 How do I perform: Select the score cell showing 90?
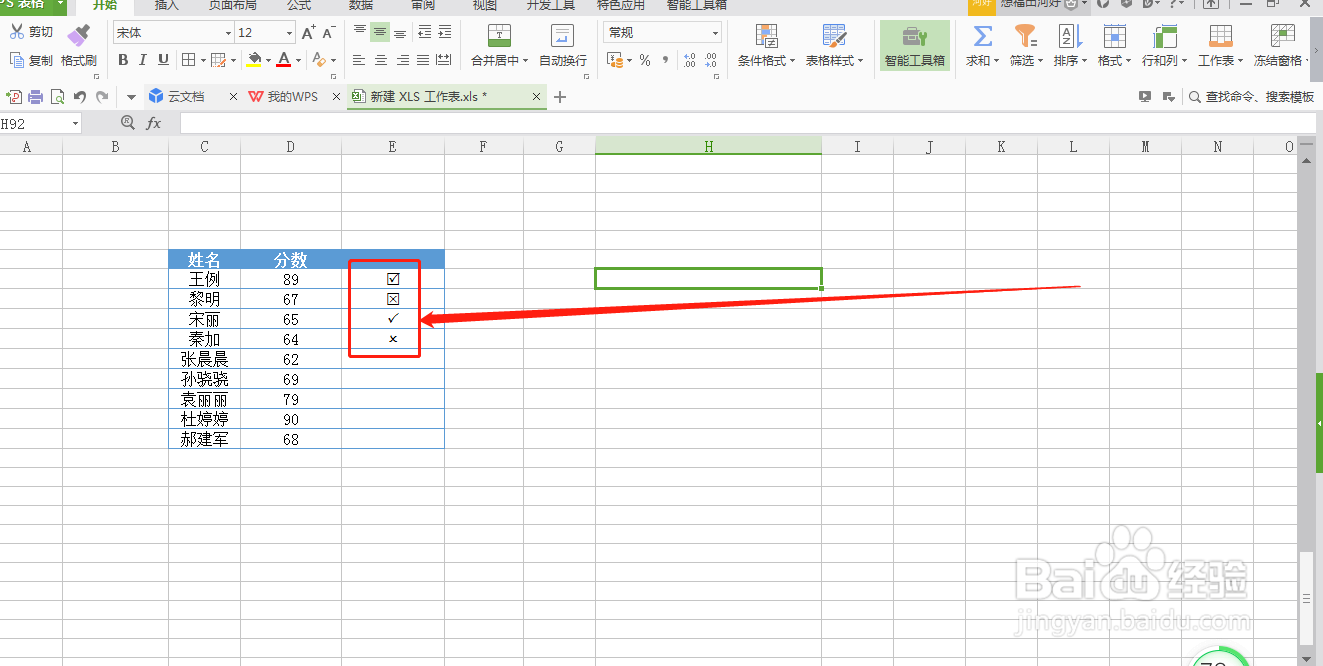pos(290,419)
